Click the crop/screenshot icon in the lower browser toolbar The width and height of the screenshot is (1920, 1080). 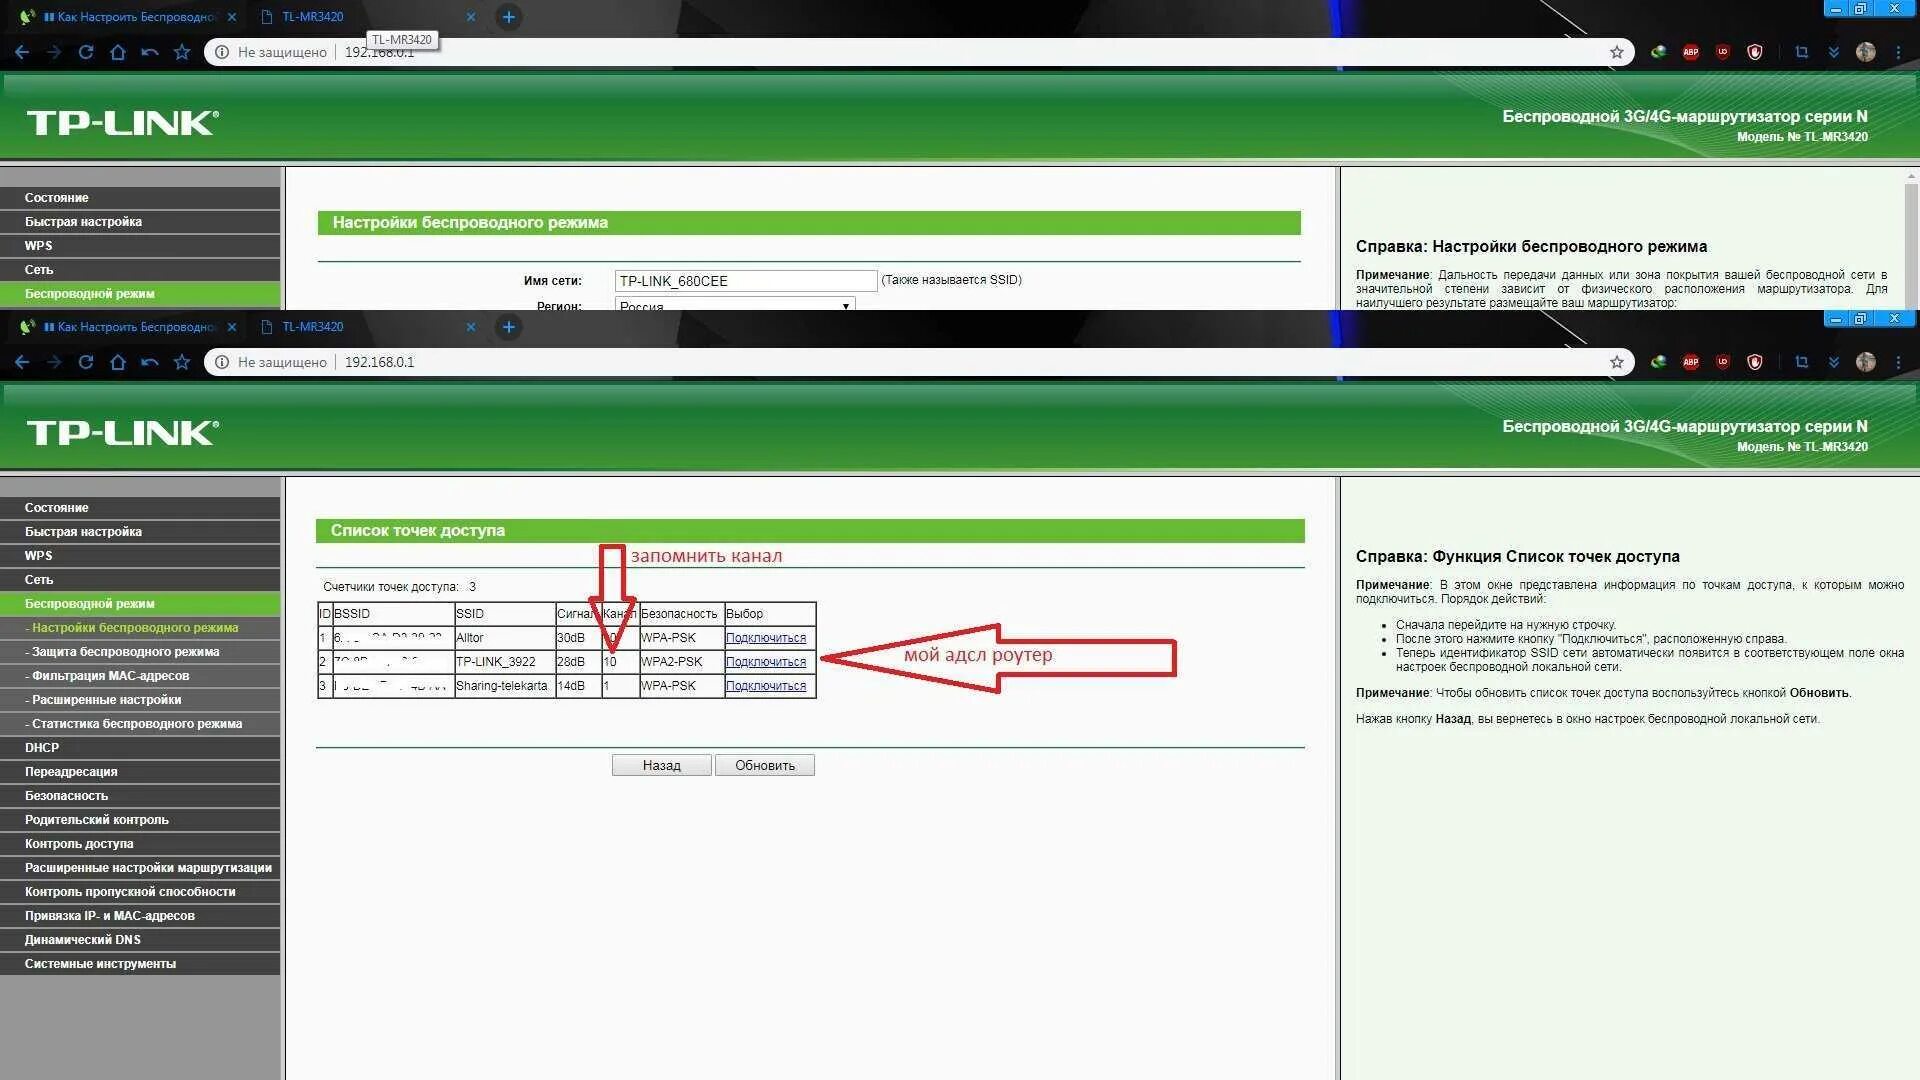click(x=1801, y=362)
